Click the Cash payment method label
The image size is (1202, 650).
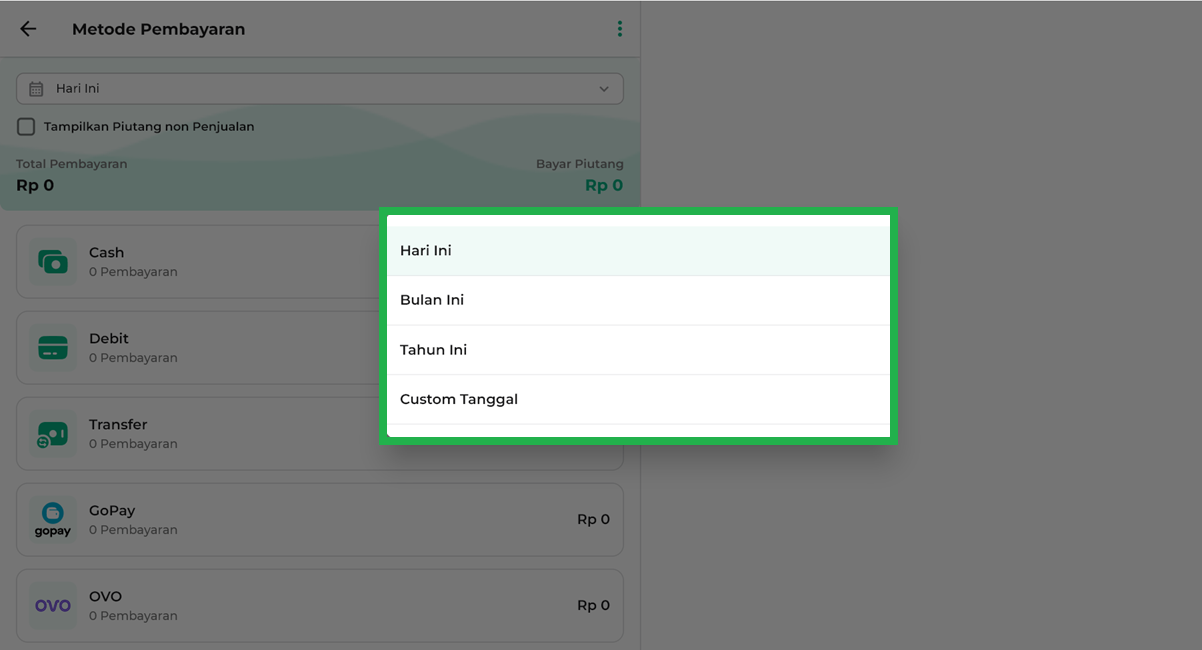pyautogui.click(x=107, y=253)
